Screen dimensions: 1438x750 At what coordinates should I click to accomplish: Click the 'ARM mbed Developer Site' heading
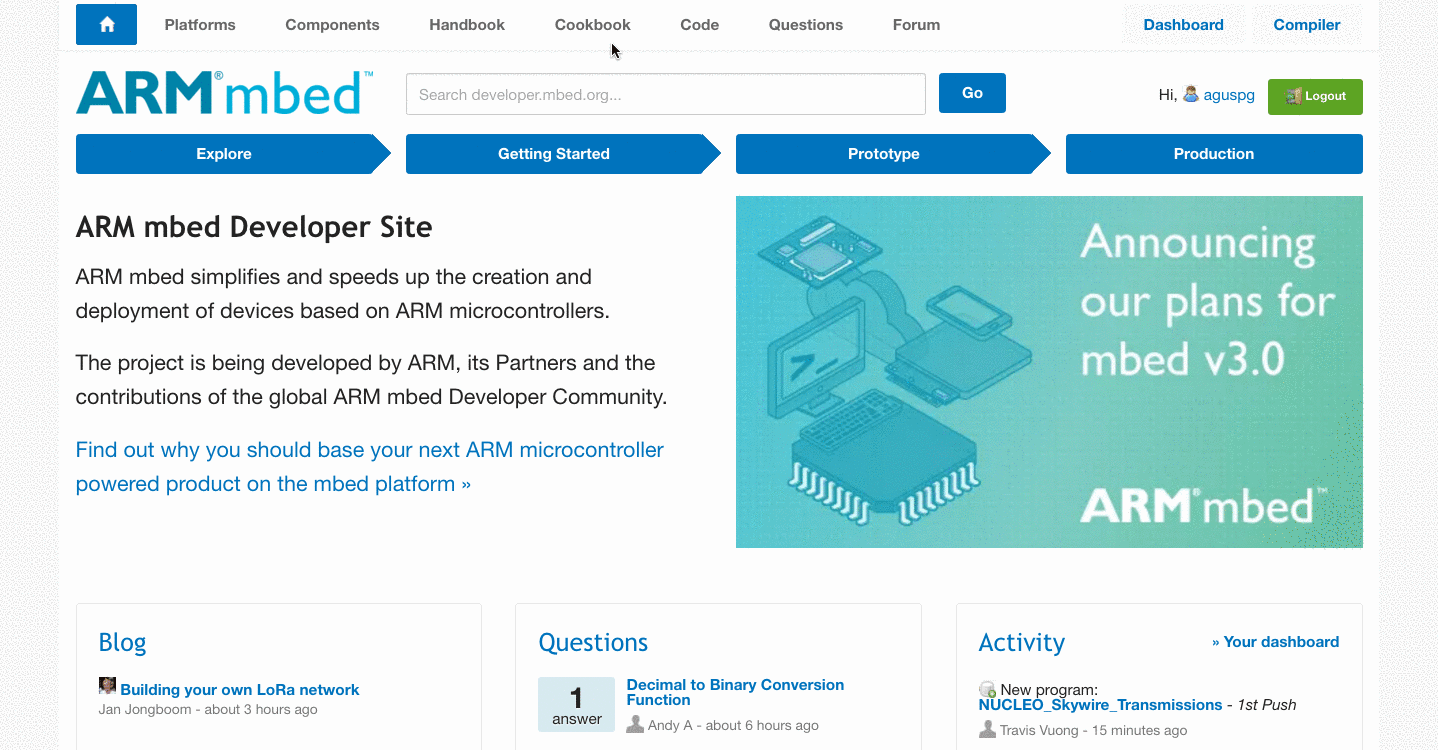click(254, 227)
